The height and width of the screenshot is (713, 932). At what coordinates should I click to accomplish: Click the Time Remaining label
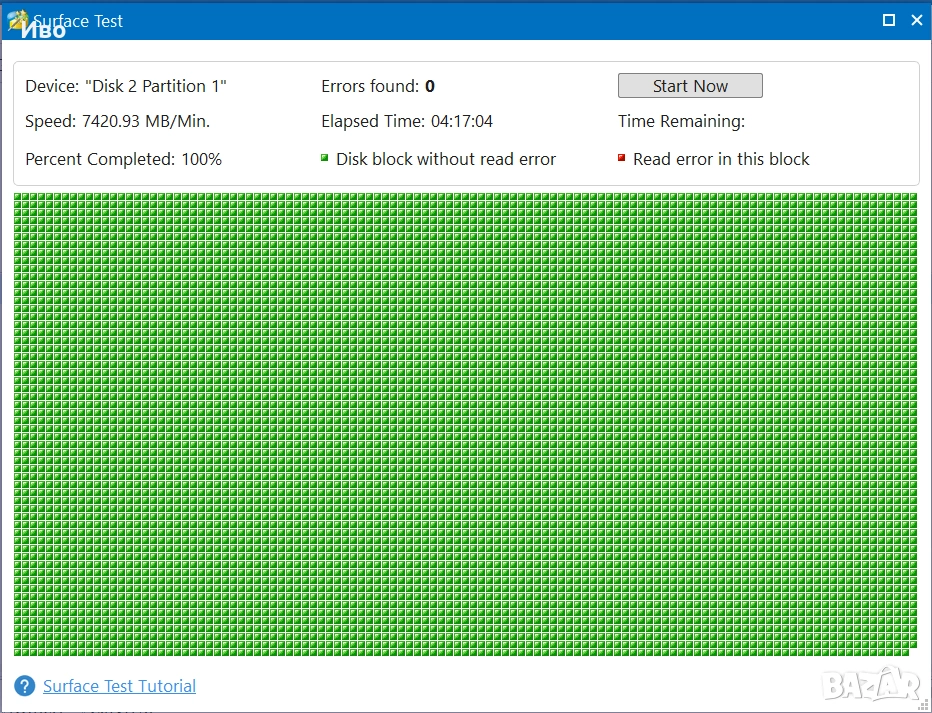681,121
